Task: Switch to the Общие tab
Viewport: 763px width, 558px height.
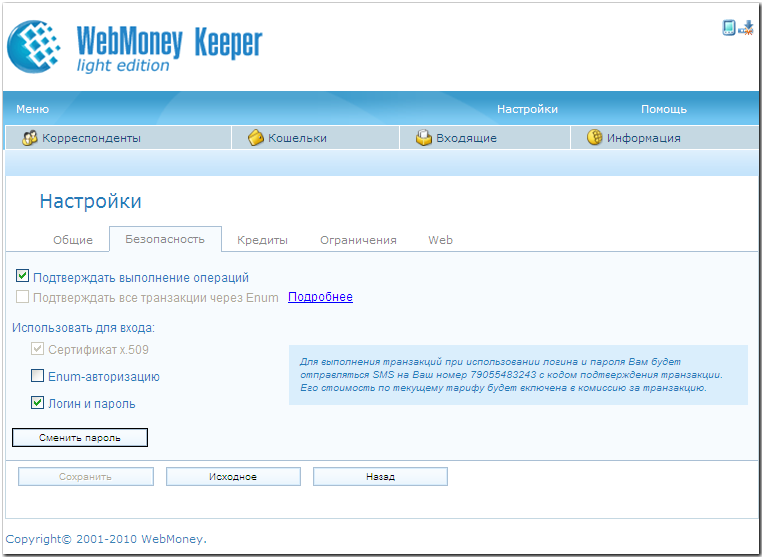Action: click(x=73, y=240)
